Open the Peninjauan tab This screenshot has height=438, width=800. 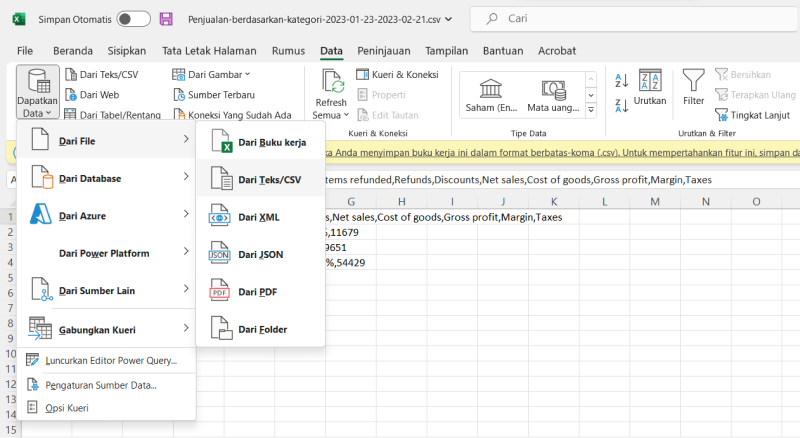384,51
